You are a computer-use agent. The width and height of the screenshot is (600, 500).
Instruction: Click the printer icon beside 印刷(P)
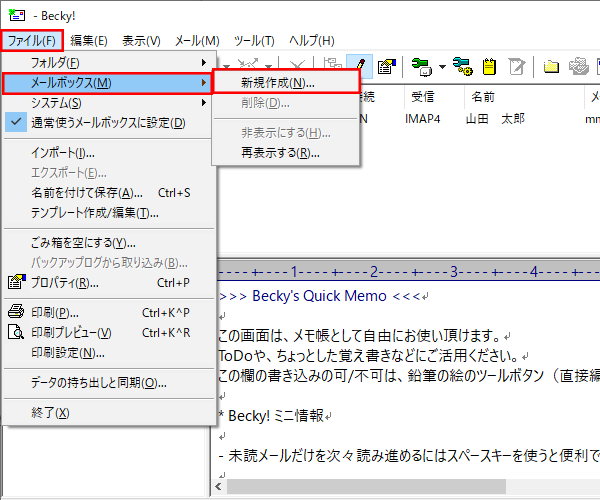click(16, 311)
